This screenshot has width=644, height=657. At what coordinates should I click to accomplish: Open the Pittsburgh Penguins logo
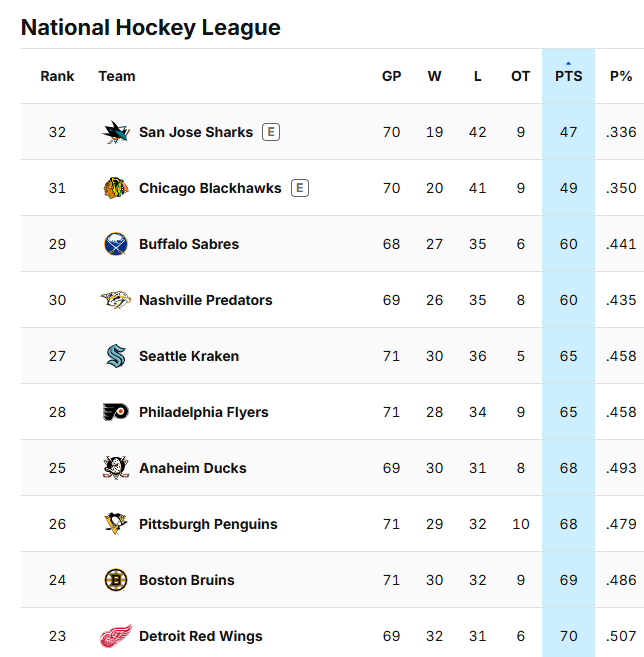coord(116,524)
